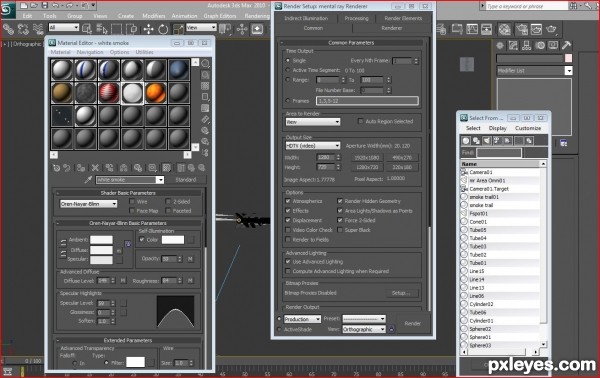
Task: Open the Modify panel icon
Action: pyautogui.click(x=513, y=46)
